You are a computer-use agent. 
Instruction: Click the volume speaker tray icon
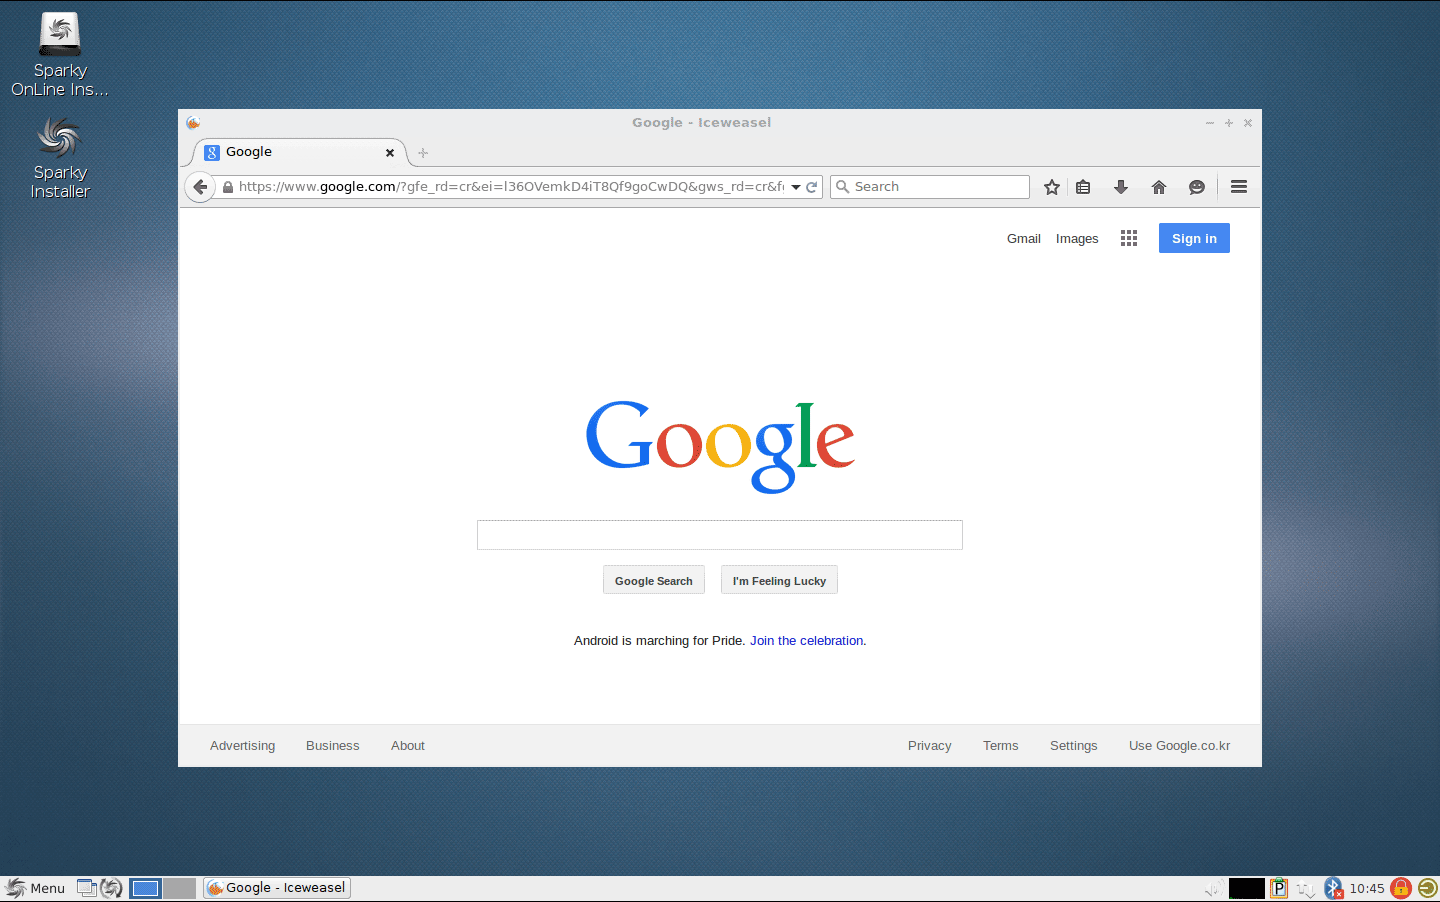click(1212, 888)
